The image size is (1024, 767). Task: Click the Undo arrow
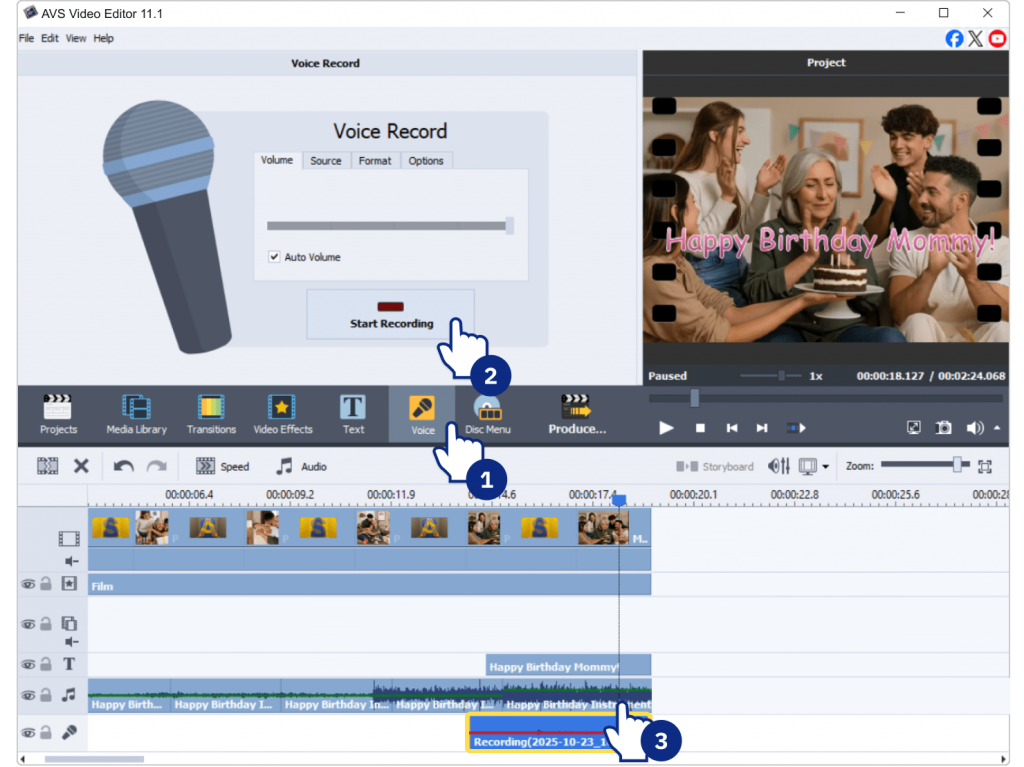tap(123, 466)
